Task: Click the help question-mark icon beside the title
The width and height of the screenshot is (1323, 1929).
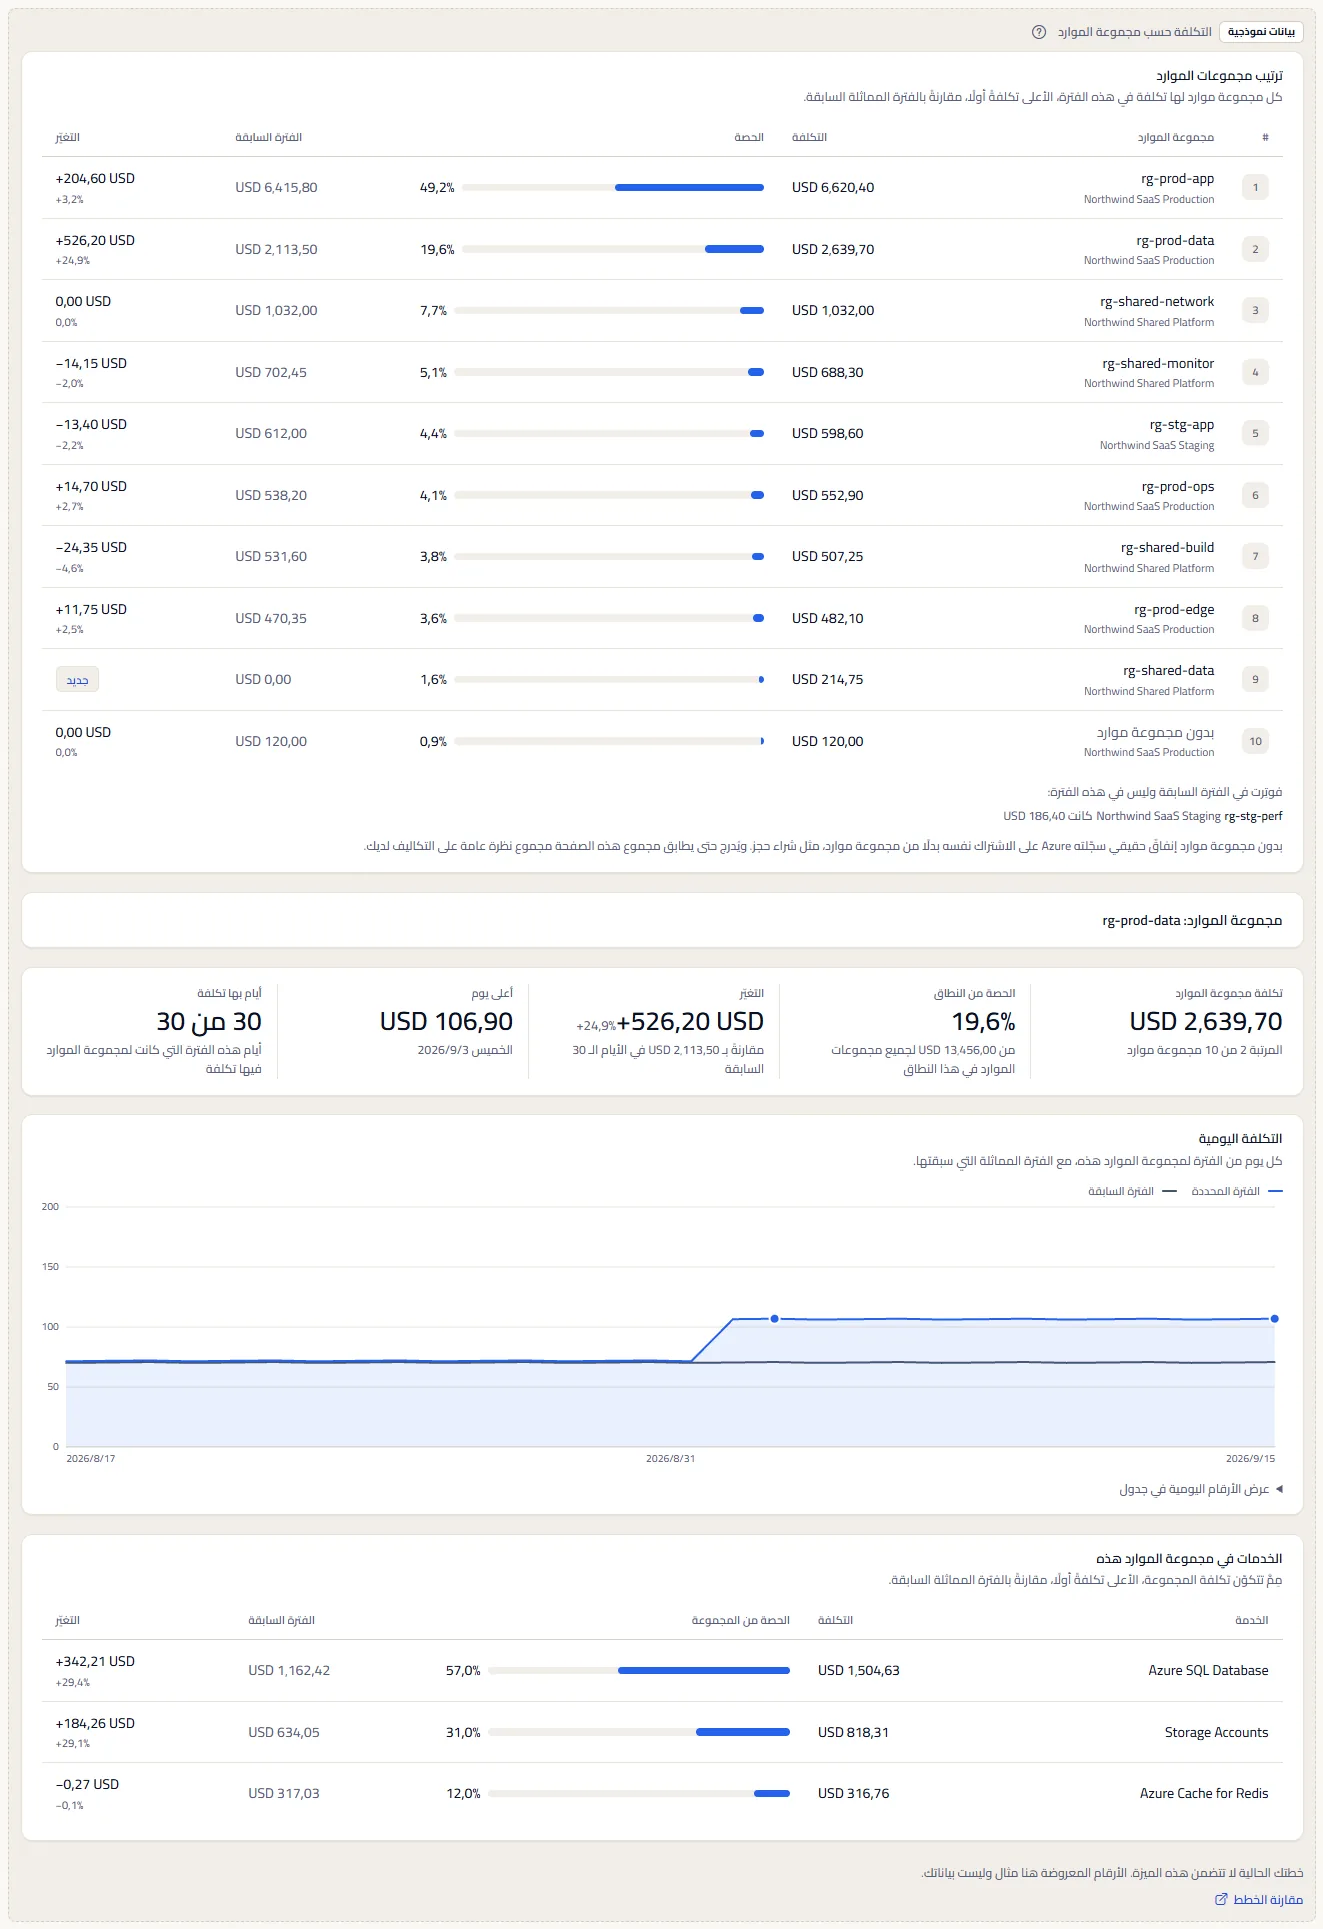Action: (x=1039, y=32)
